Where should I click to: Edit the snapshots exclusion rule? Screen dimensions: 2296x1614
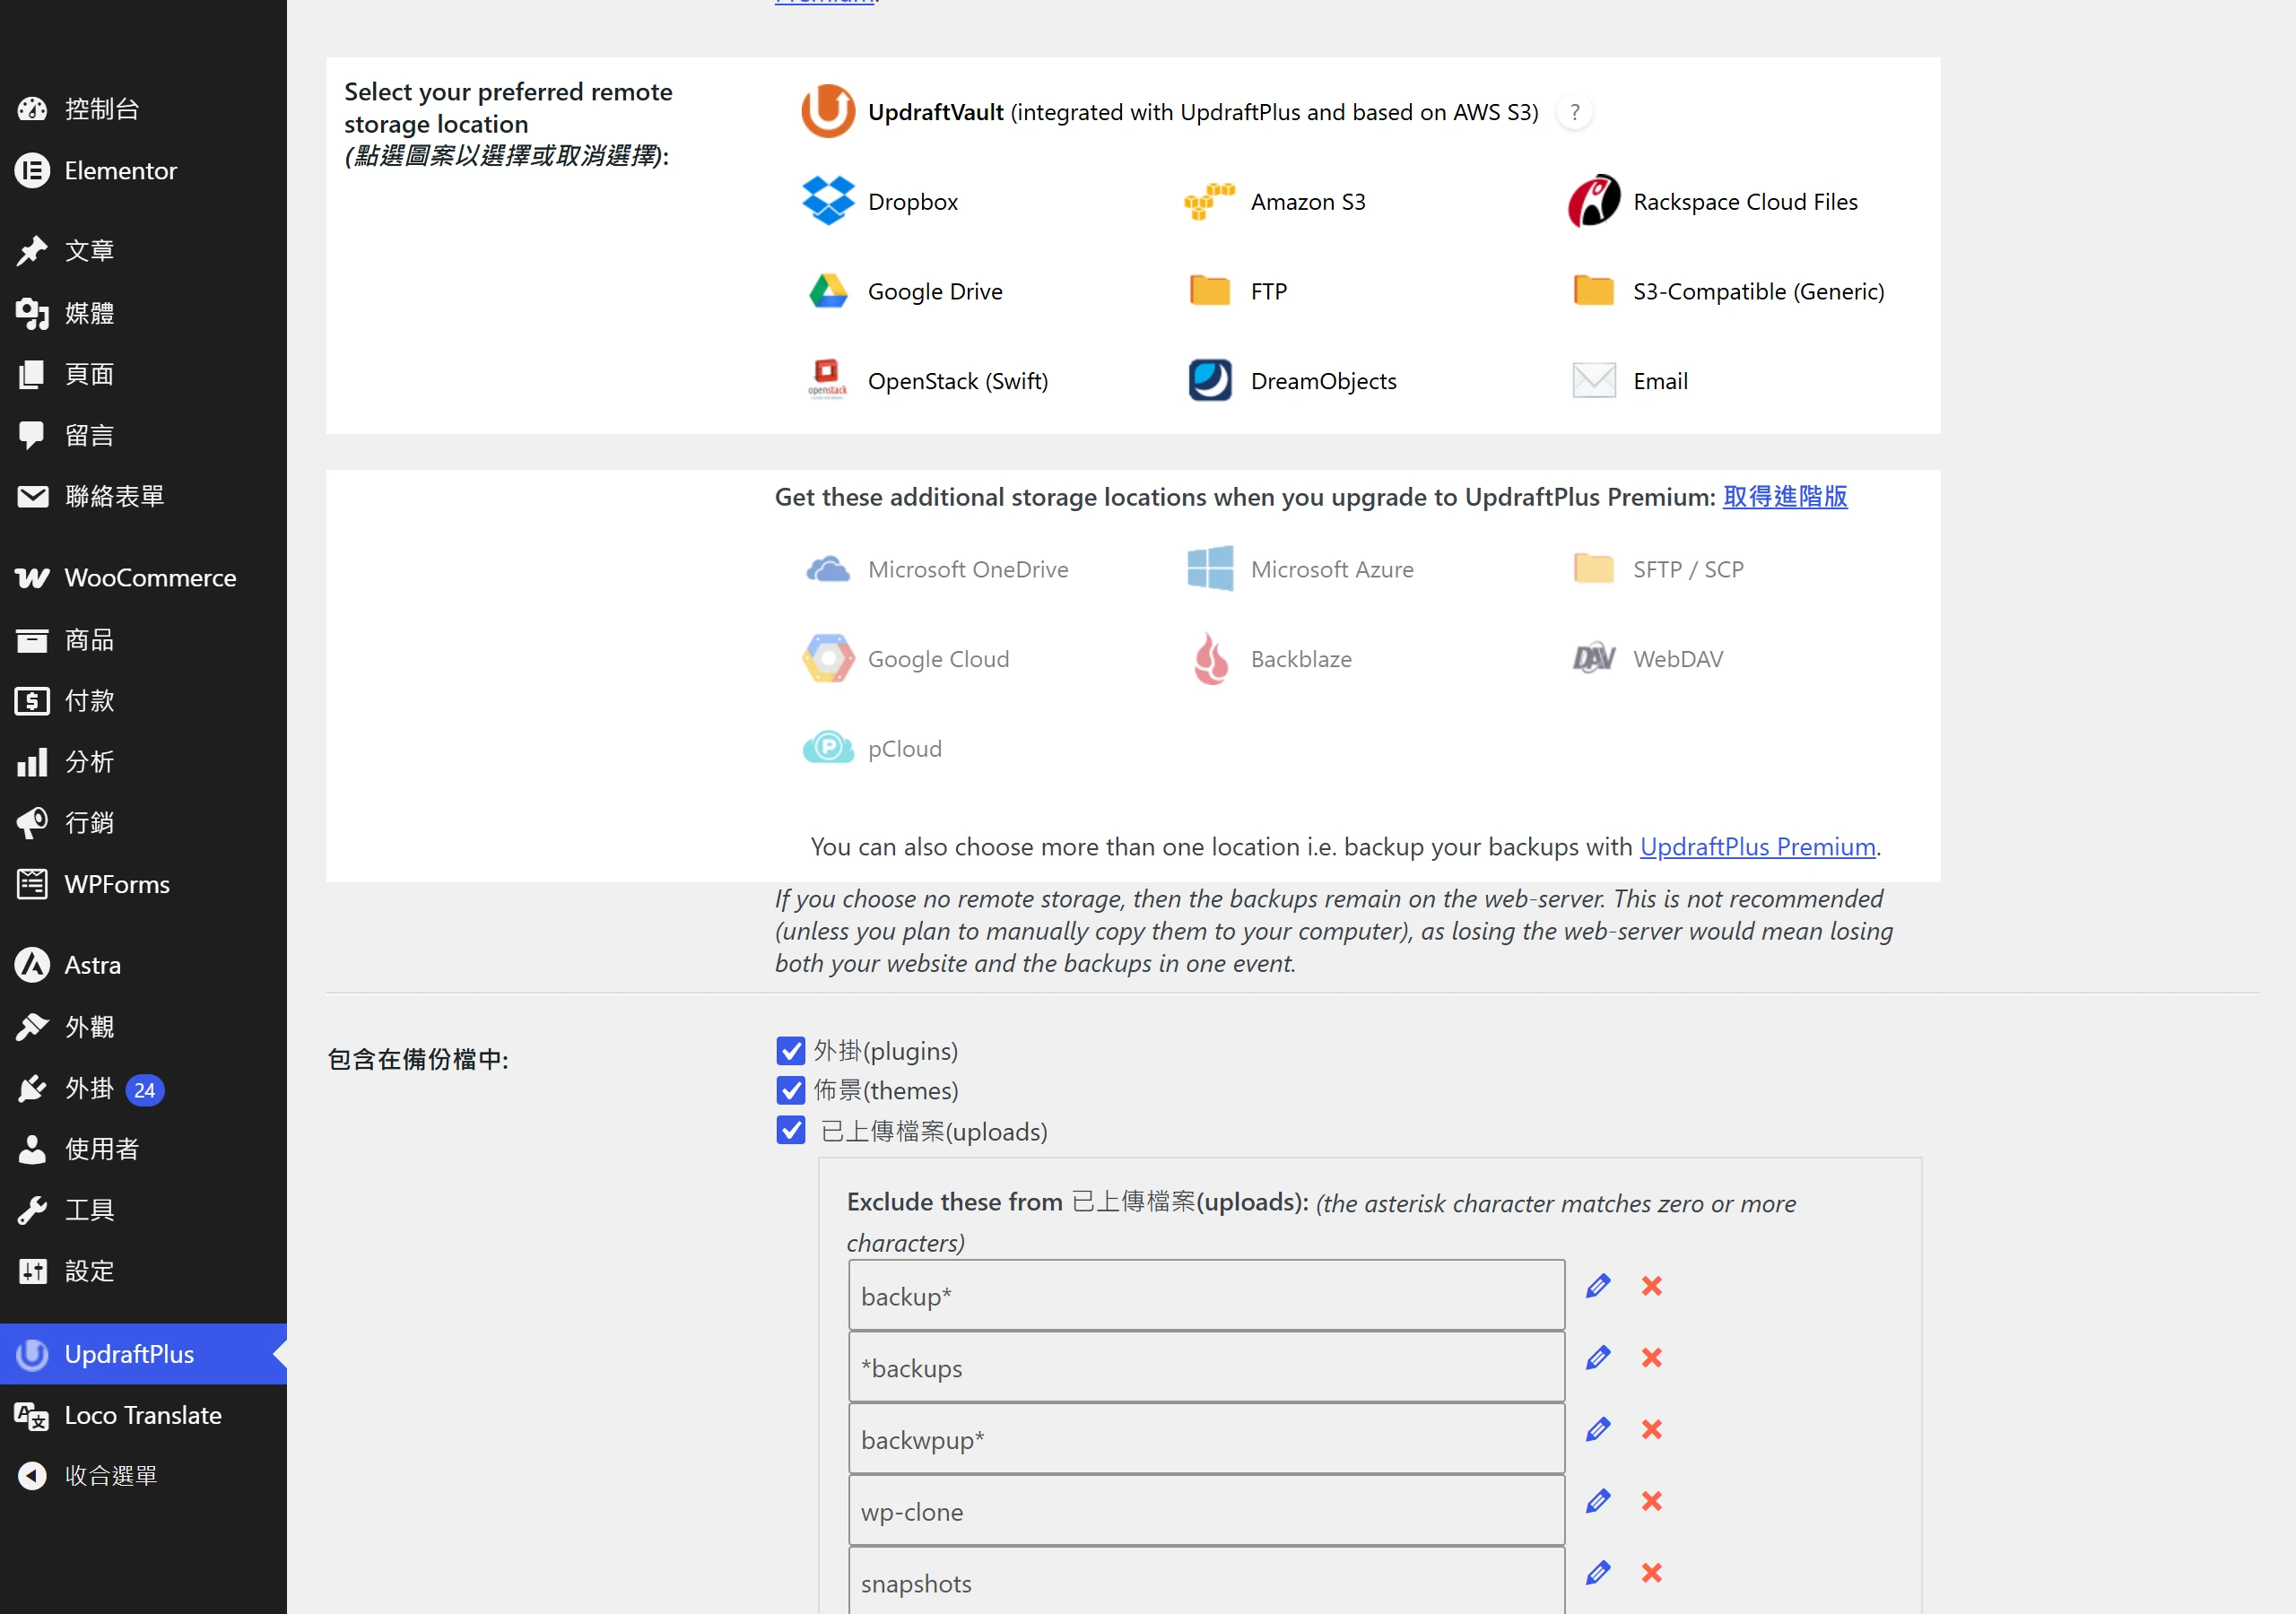pyautogui.click(x=1598, y=1573)
